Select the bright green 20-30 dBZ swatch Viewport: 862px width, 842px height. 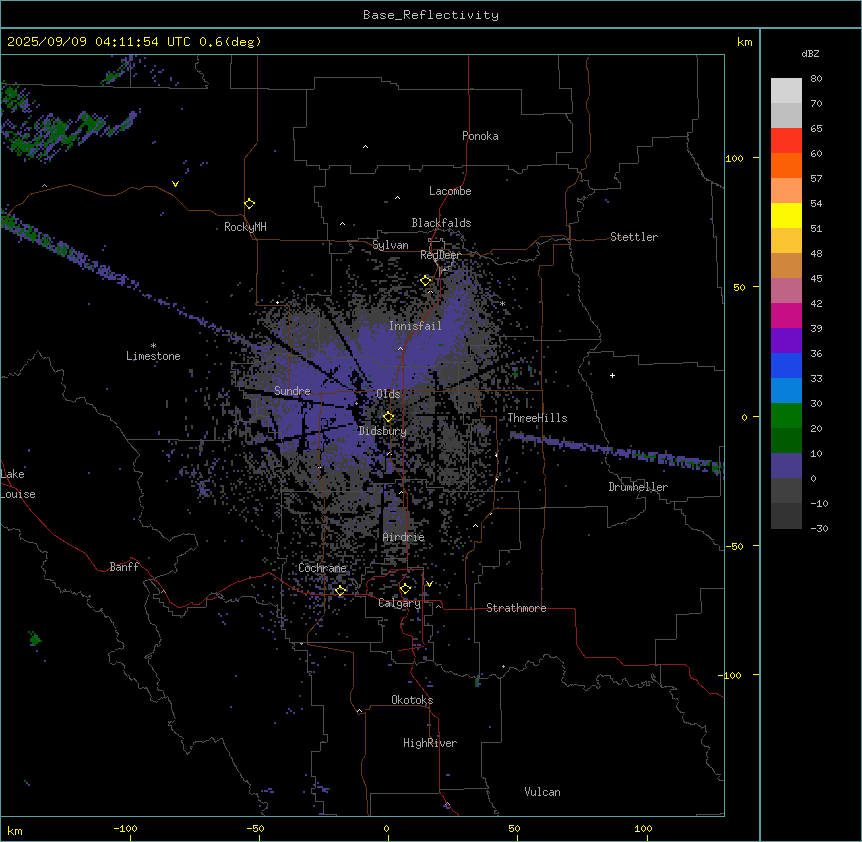point(786,416)
